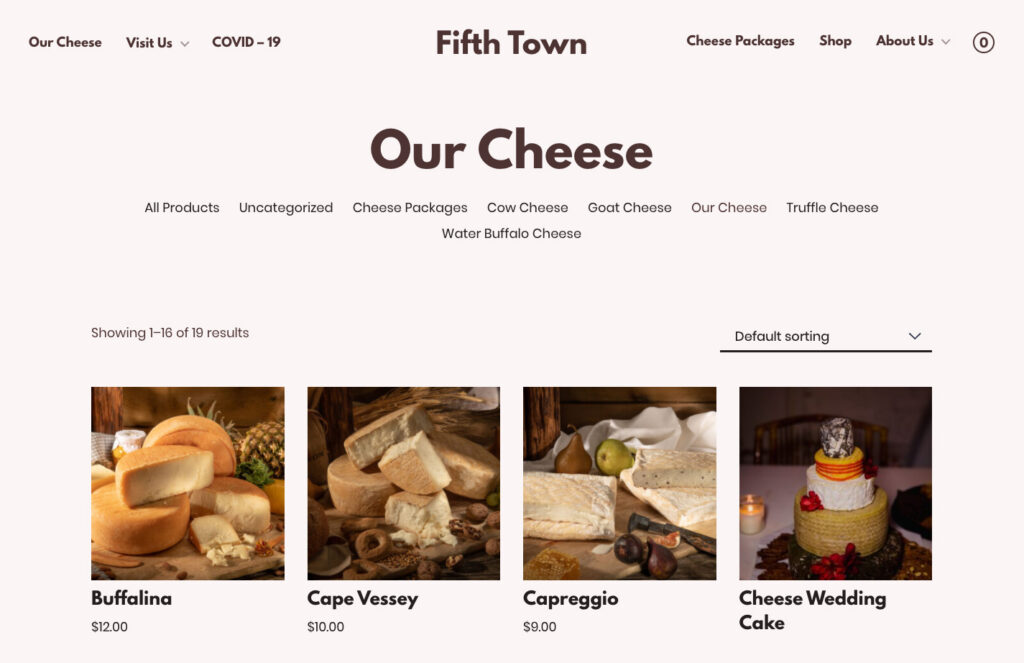
Task: Open the shopping cart icon showing 0
Action: coord(983,42)
